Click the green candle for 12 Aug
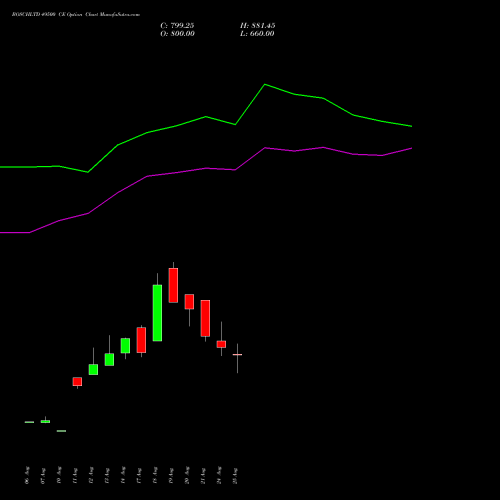The width and height of the screenshot is (500, 500). [x=93, y=369]
